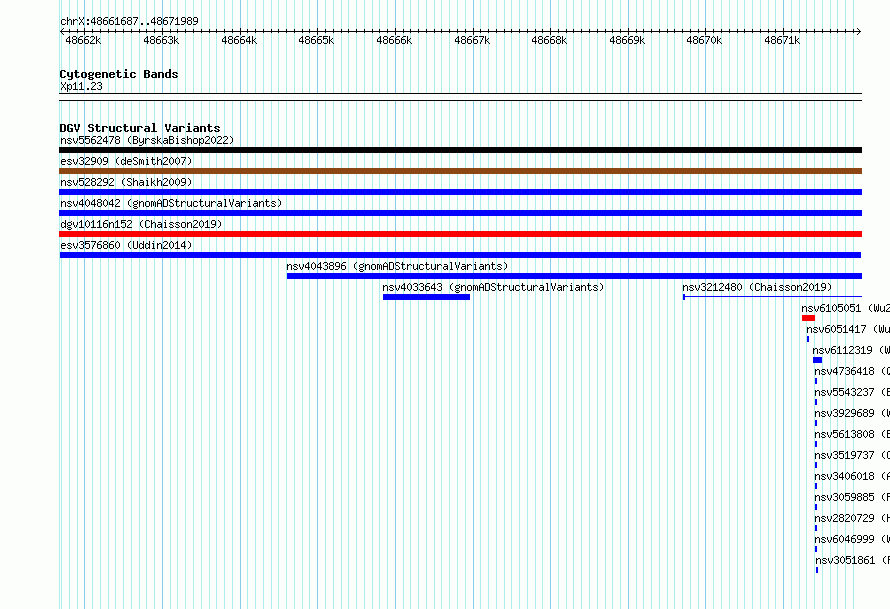
Task: Click the chrX:48661687..48671989 coordinate text
Action: pyautogui.click(x=129, y=21)
